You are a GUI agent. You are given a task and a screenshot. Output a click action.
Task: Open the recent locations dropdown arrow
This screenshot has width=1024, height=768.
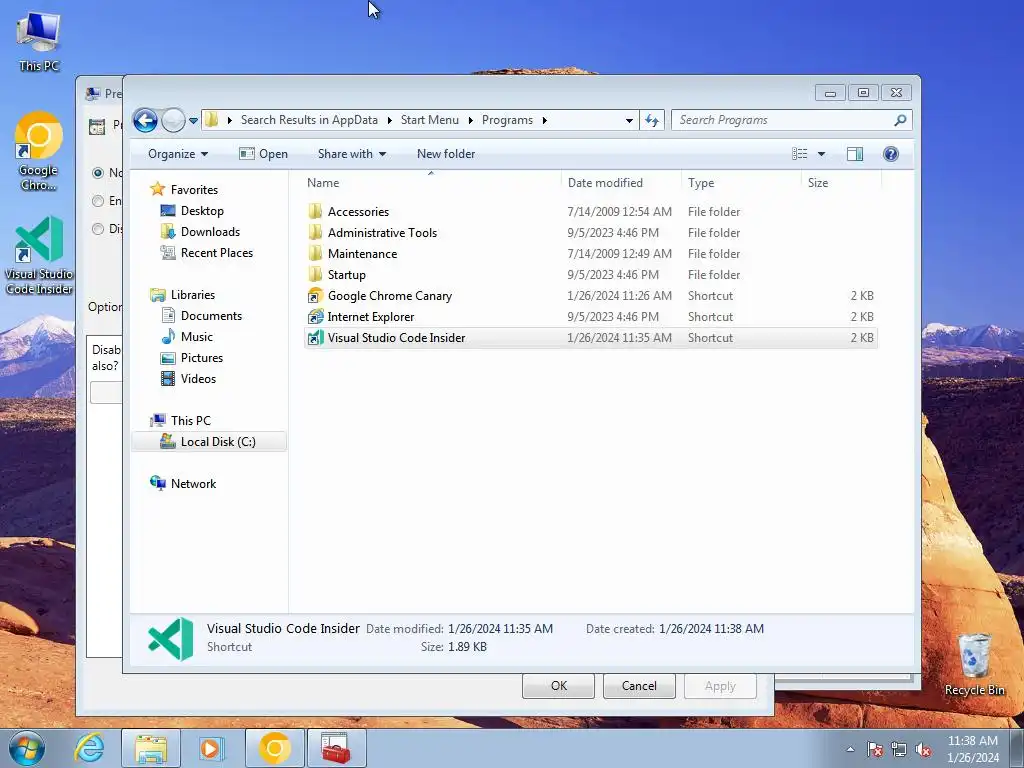(x=193, y=121)
